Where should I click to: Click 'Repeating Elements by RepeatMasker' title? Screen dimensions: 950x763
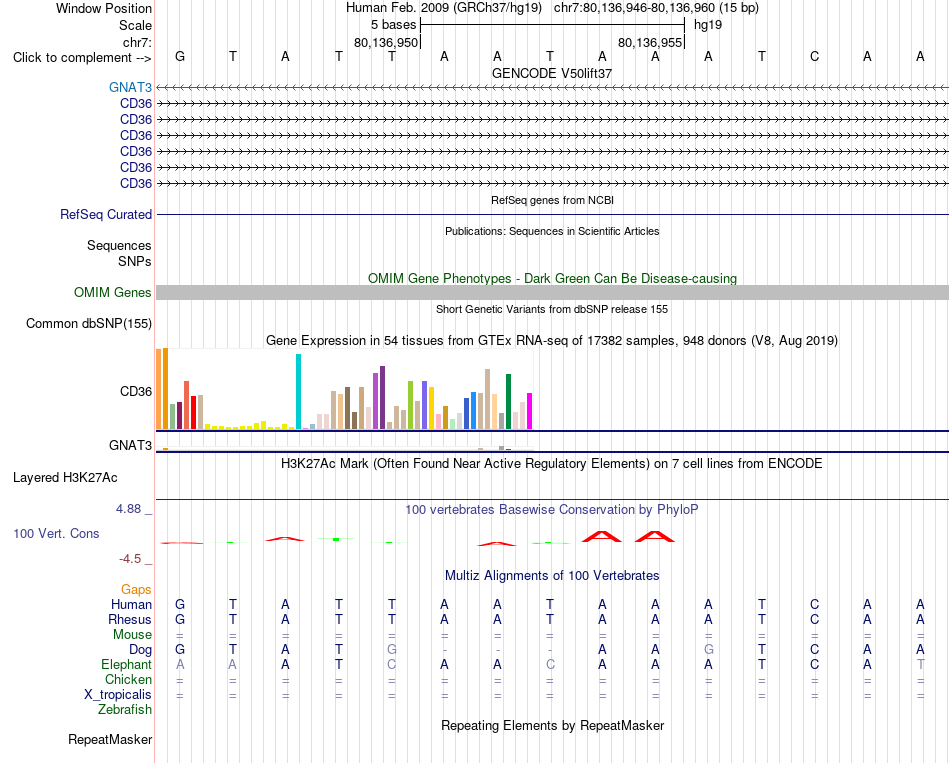click(553, 725)
